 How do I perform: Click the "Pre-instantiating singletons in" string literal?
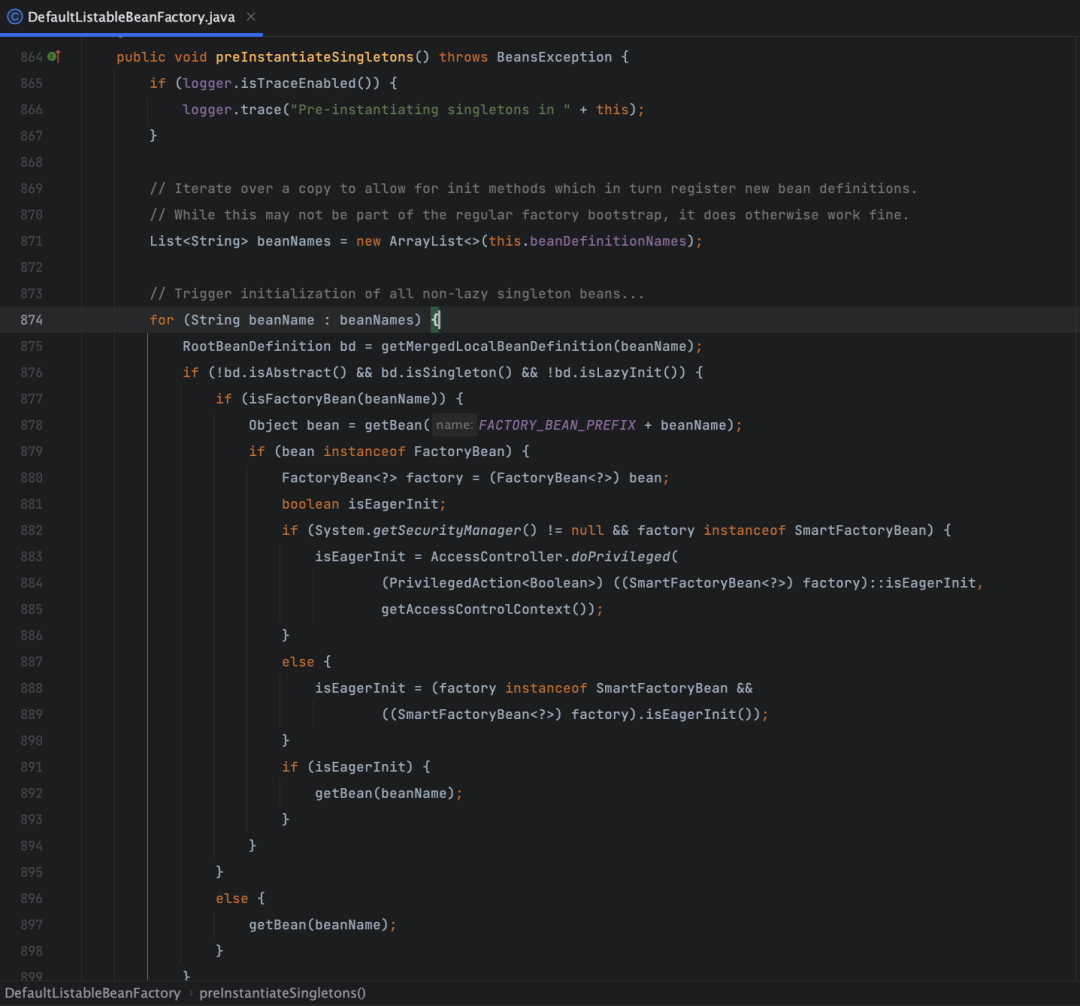(430, 109)
